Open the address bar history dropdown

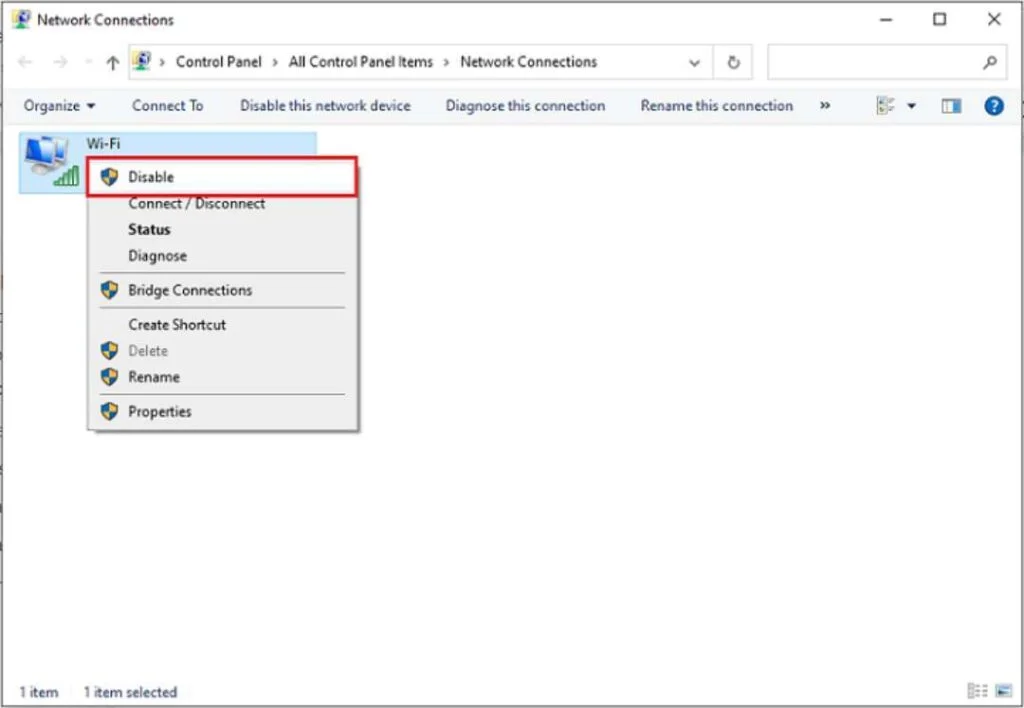point(694,62)
